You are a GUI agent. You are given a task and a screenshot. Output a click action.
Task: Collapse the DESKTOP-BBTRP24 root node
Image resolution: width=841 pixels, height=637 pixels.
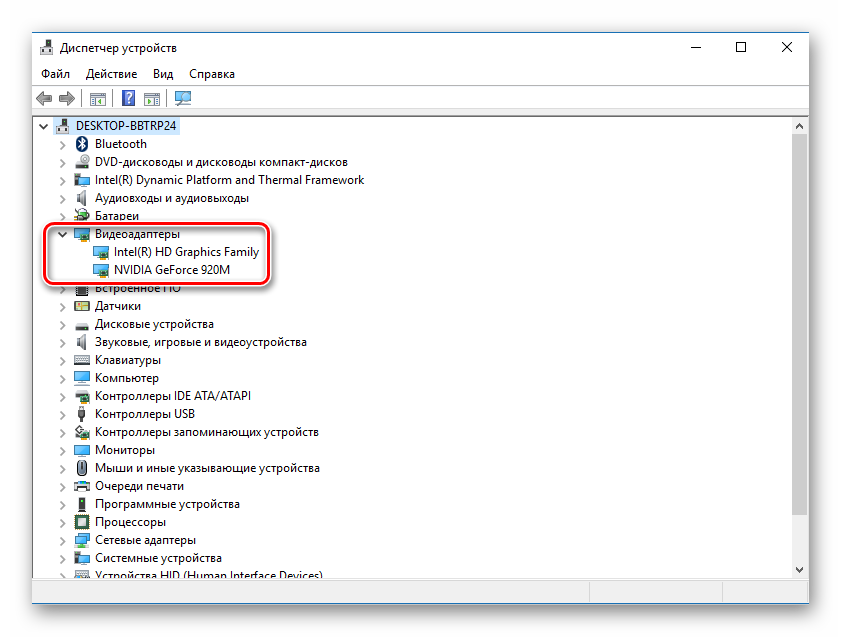pos(43,126)
